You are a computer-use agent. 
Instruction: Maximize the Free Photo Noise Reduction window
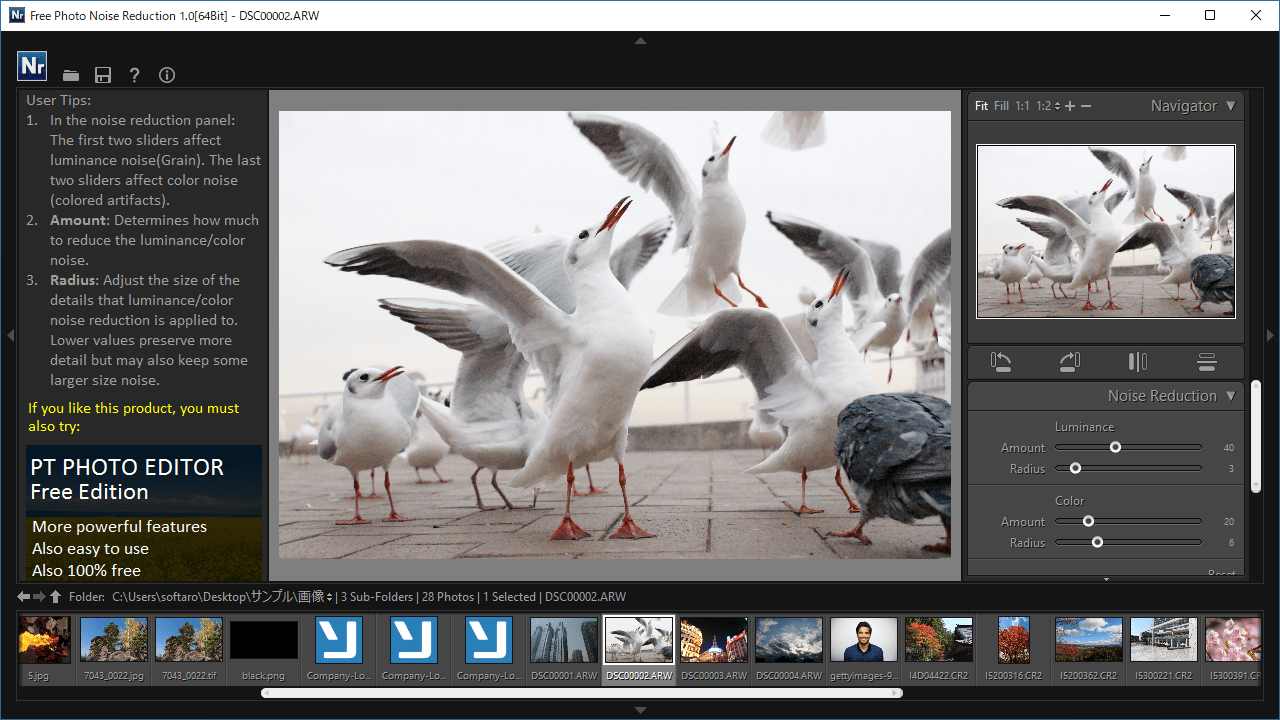[x=1210, y=15]
